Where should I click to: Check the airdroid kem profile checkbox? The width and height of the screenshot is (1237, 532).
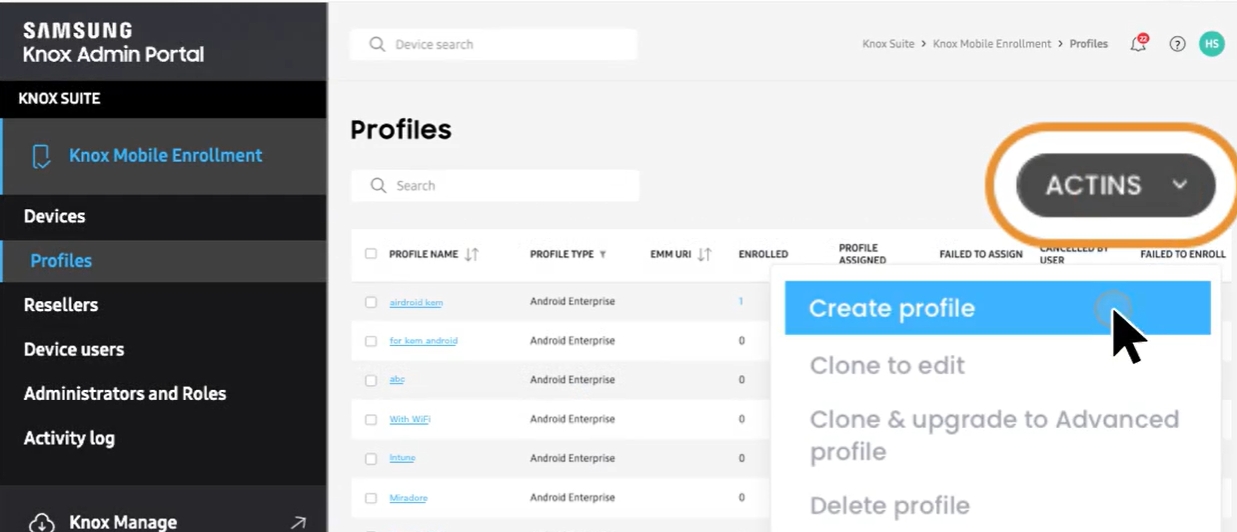point(371,302)
